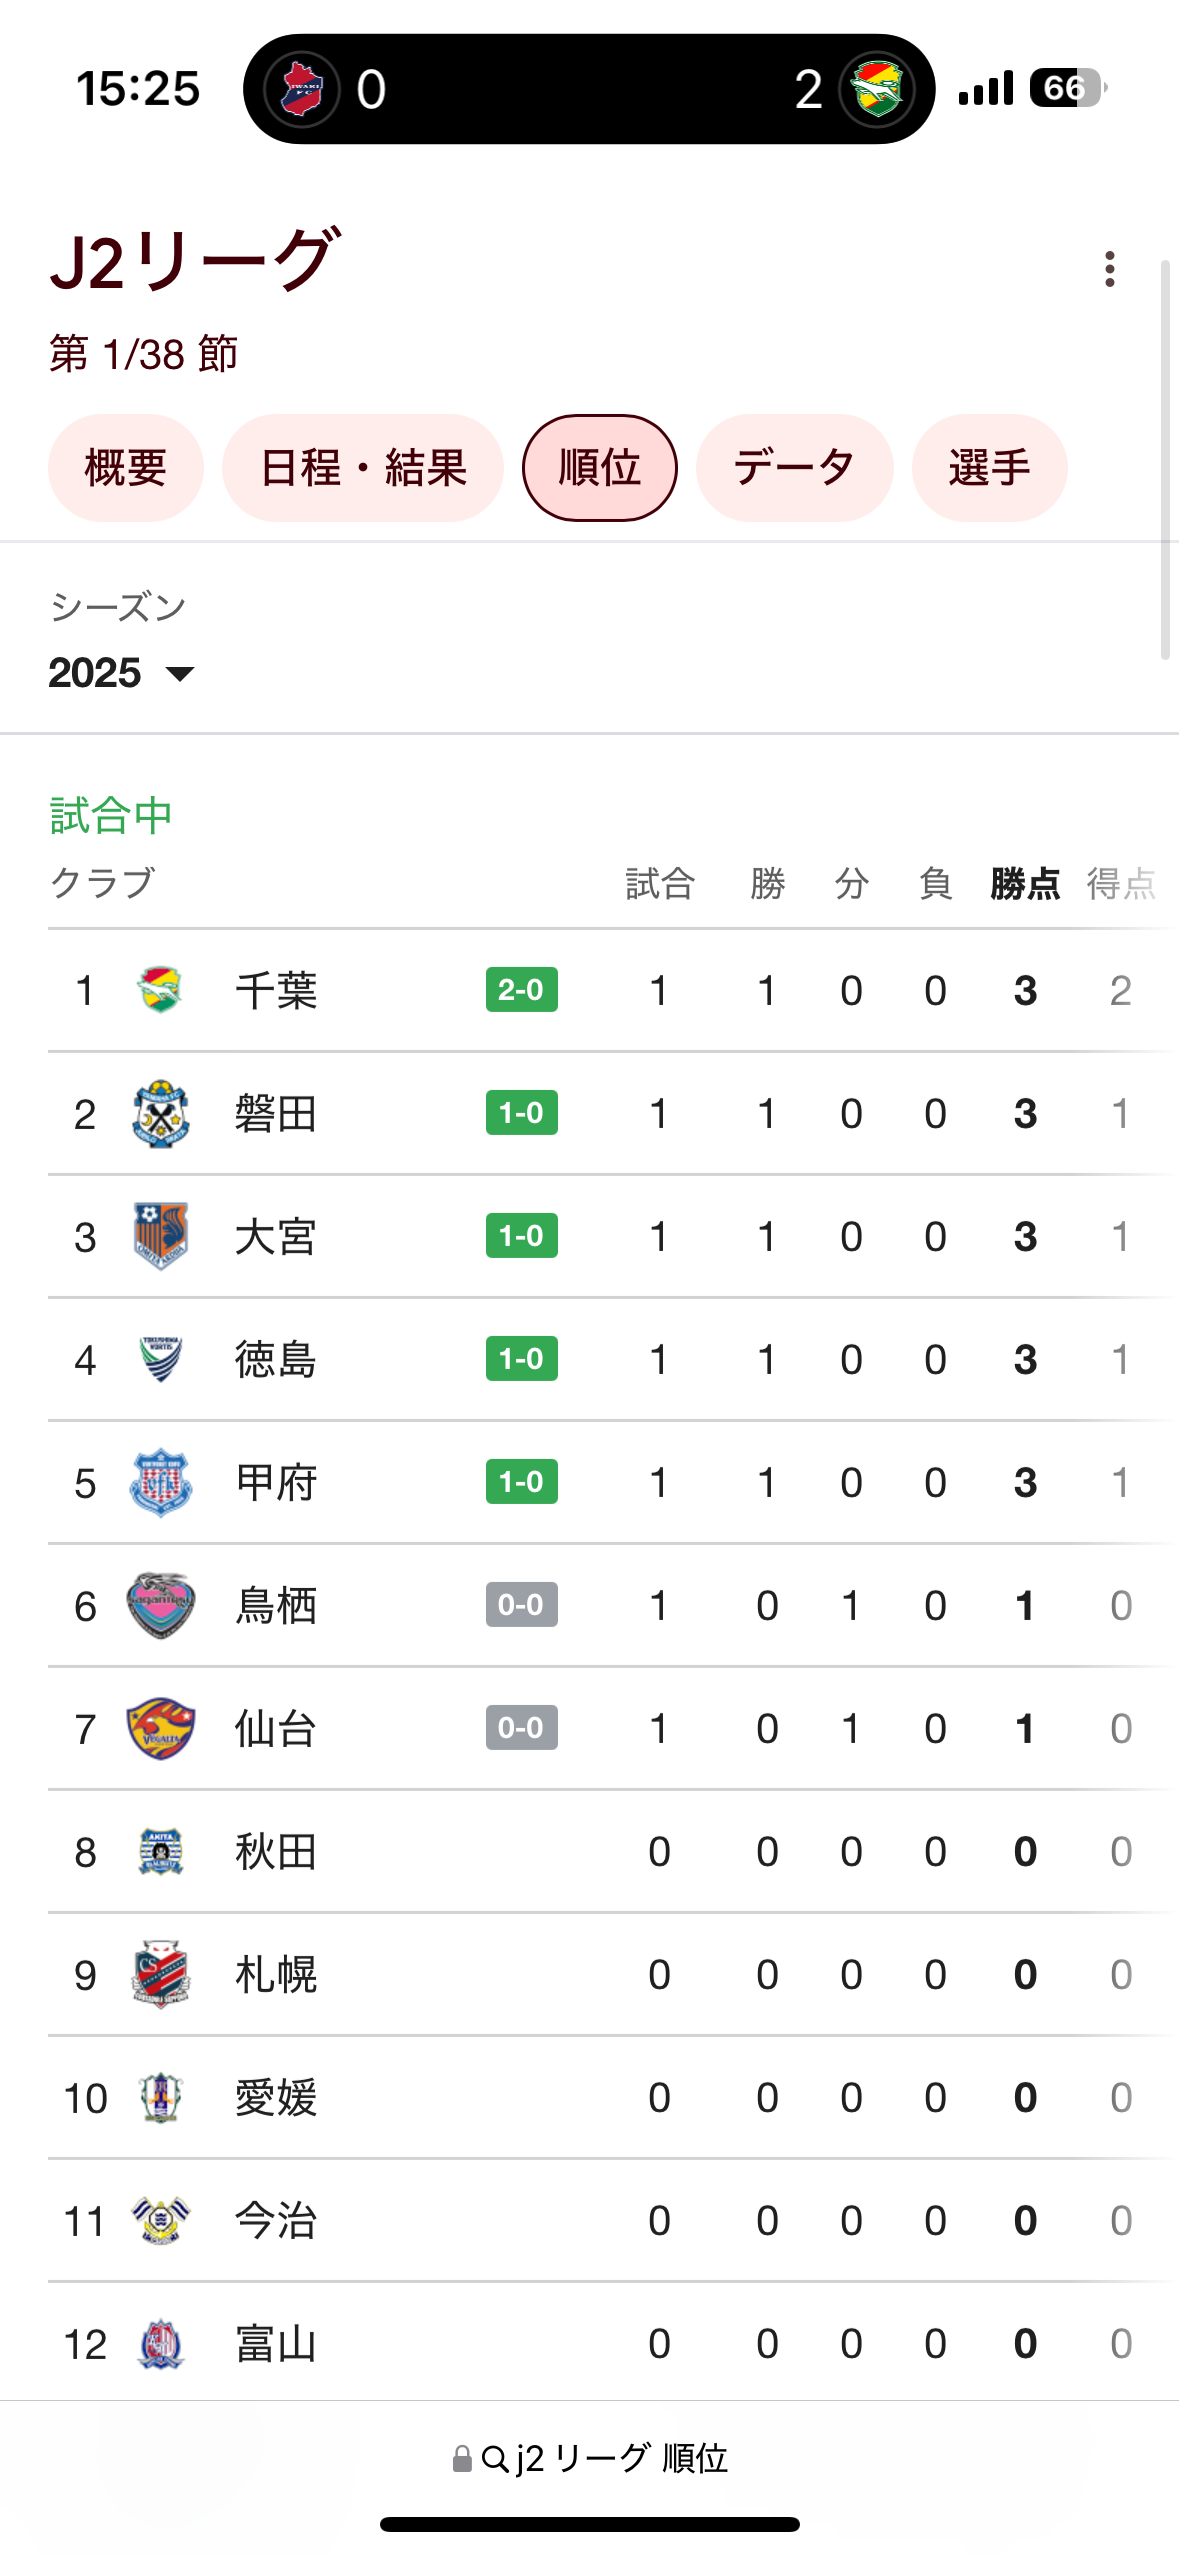Tap the Kofu (甲府) club crest
The image size is (1179, 2556).
[160, 1482]
